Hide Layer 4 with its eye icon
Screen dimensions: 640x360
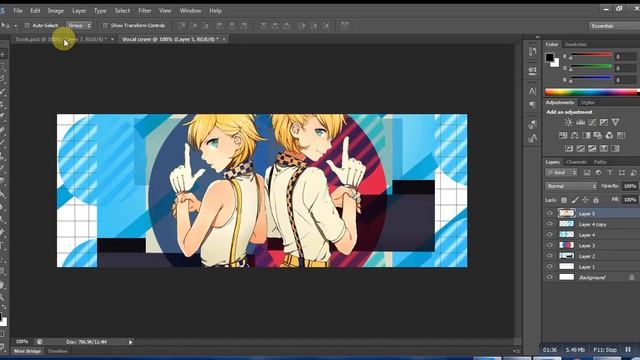549,235
